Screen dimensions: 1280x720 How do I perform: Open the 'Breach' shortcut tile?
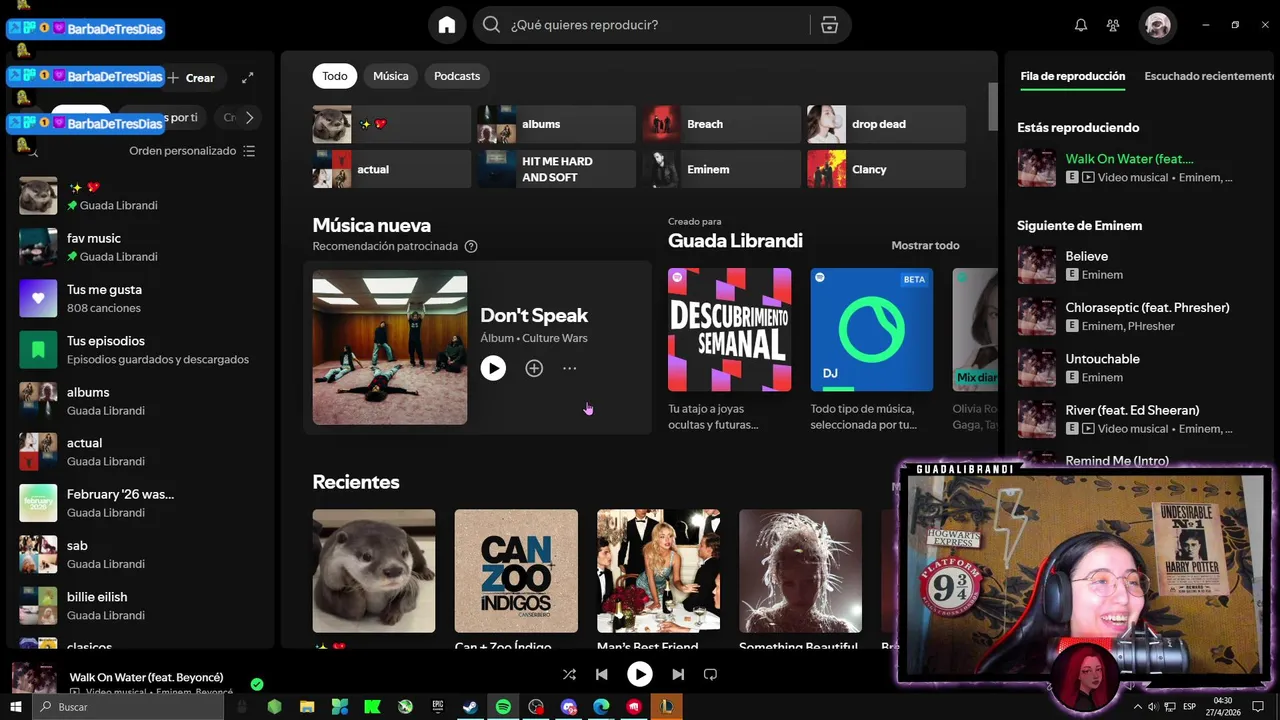[x=721, y=124]
